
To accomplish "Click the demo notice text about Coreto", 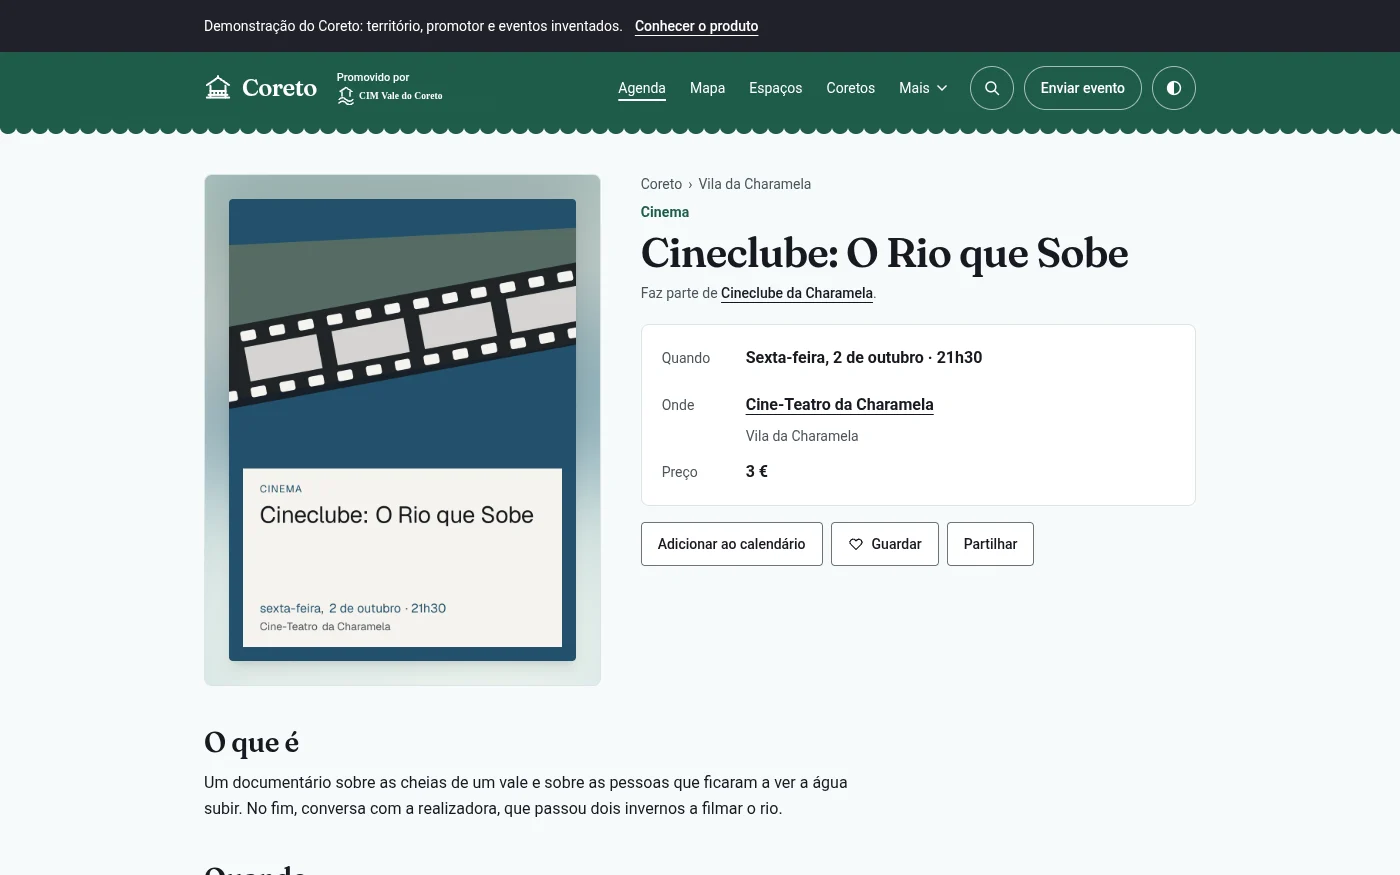I will (413, 26).
